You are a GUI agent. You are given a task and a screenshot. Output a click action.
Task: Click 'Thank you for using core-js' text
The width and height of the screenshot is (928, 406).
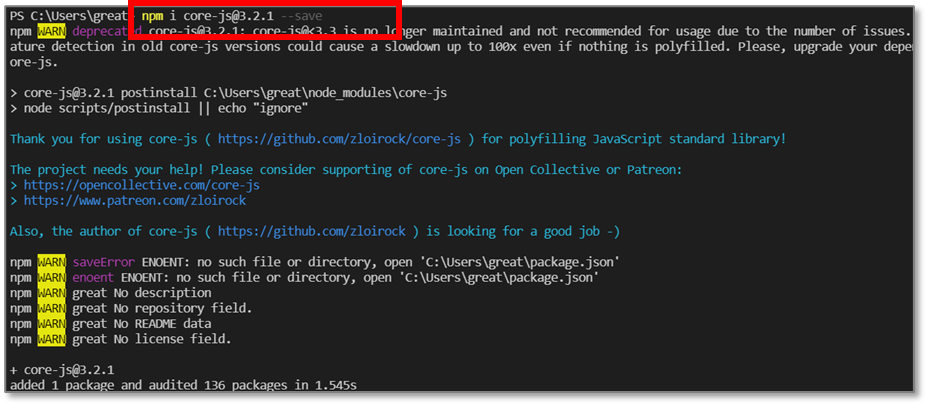pyautogui.click(x=104, y=139)
